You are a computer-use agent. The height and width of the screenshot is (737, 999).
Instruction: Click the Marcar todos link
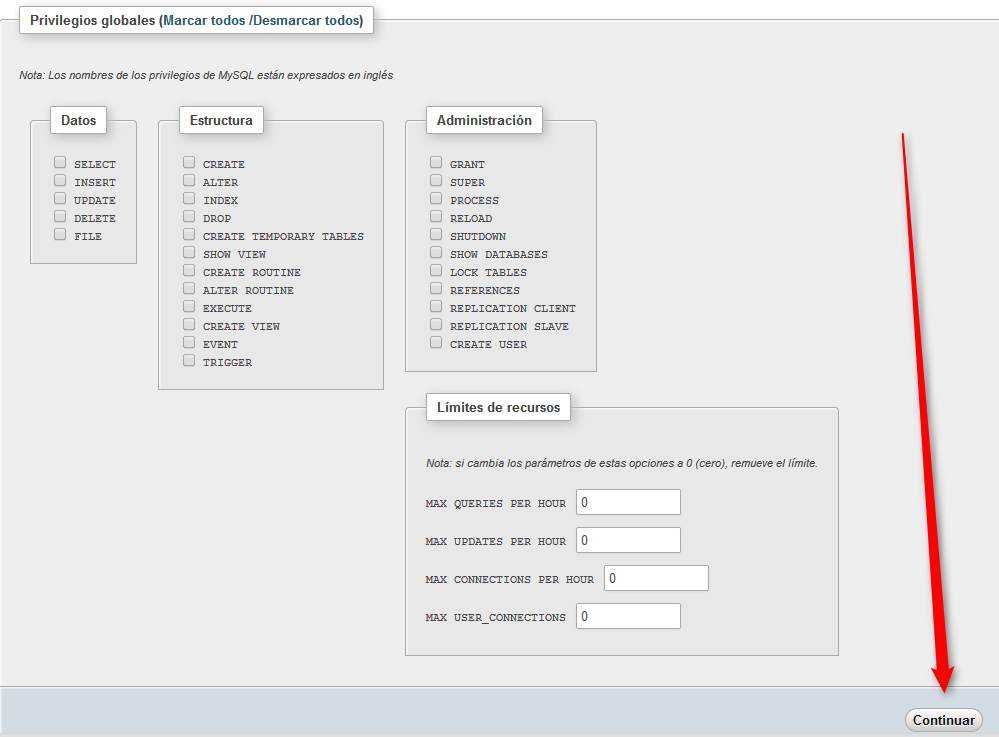point(204,20)
